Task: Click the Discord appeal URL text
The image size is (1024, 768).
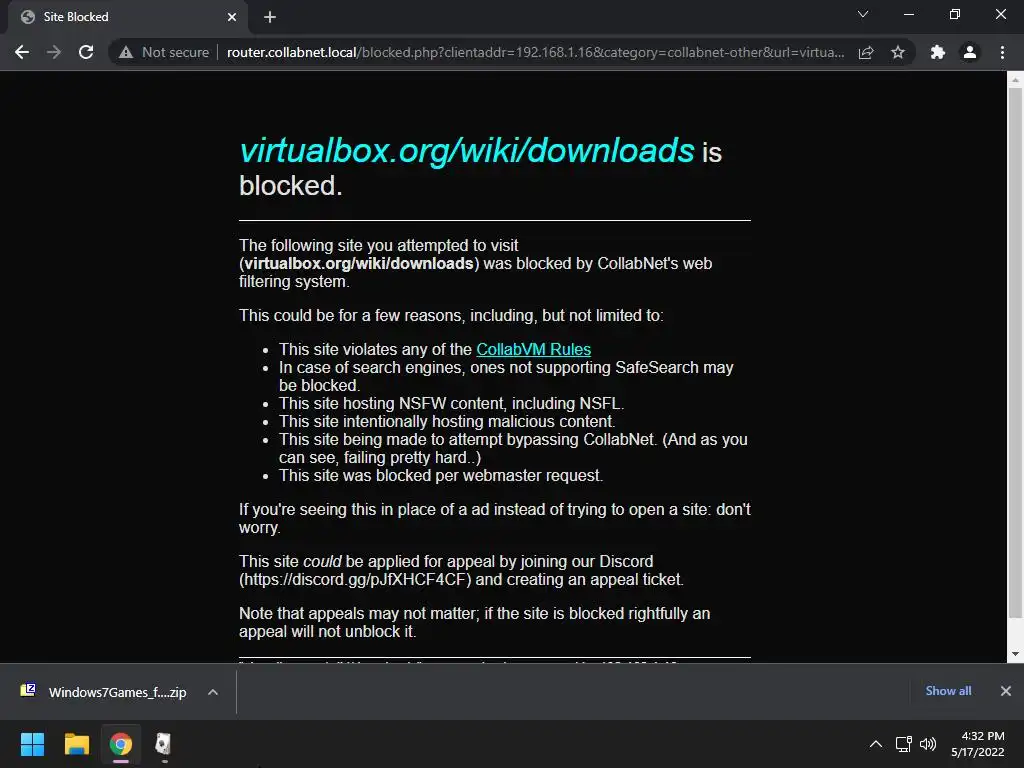Action: [x=355, y=579]
